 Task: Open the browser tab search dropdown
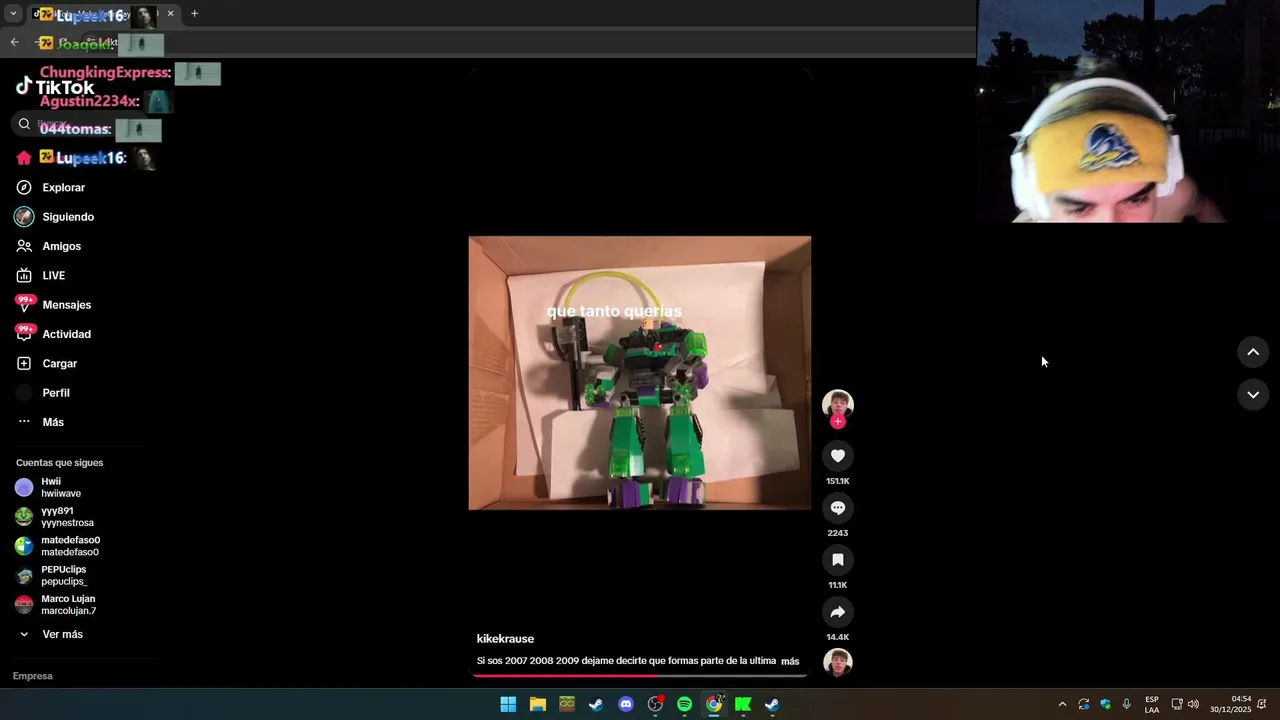(x=13, y=14)
